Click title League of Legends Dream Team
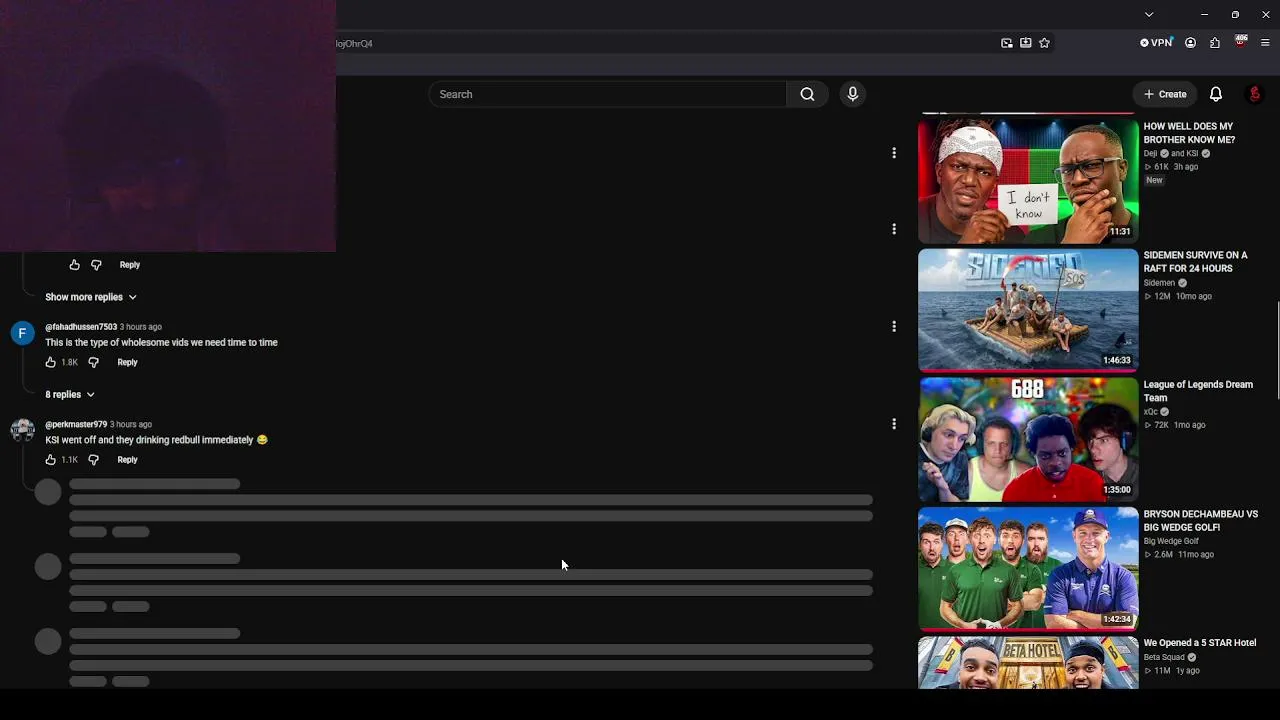 pyautogui.click(x=1198, y=391)
